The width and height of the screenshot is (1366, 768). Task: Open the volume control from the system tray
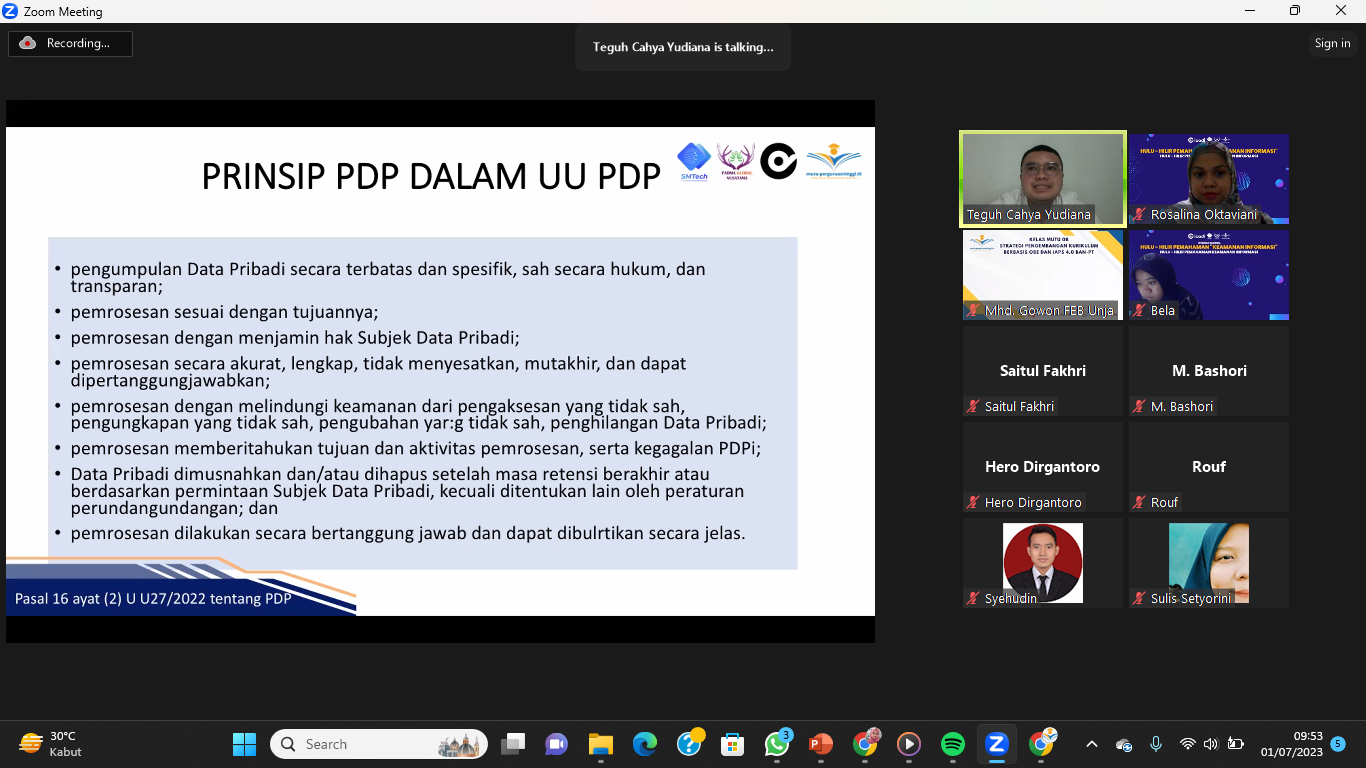coord(1210,744)
